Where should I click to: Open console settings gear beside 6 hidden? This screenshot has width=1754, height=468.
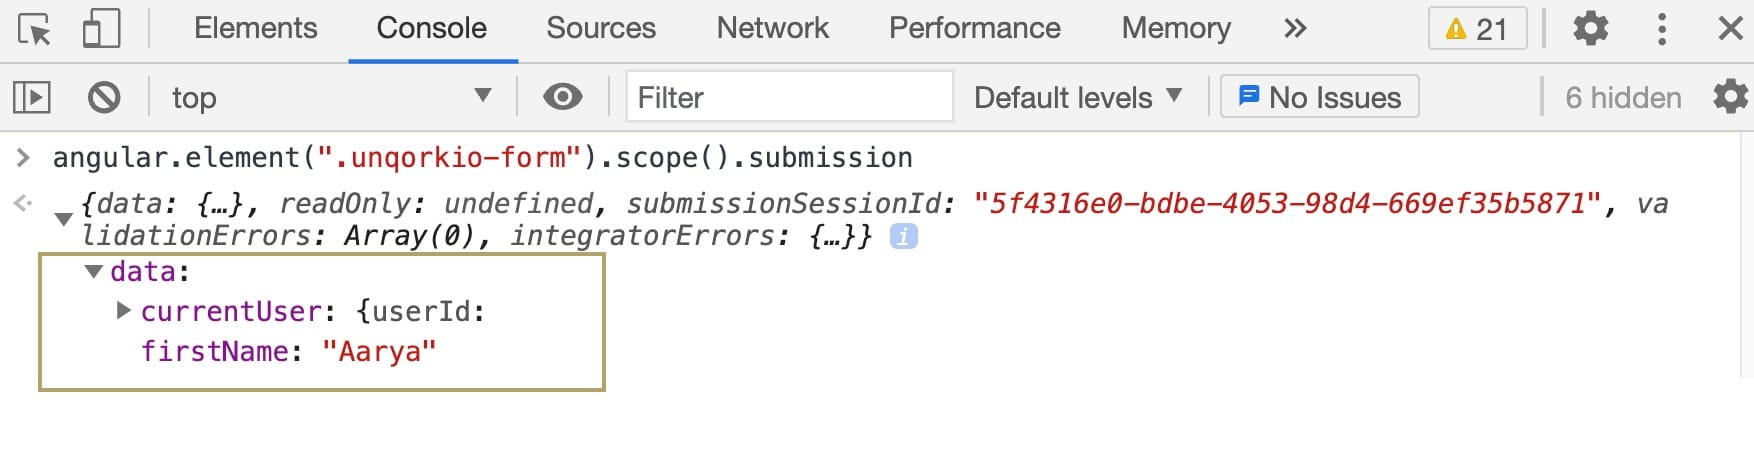tap(1730, 97)
